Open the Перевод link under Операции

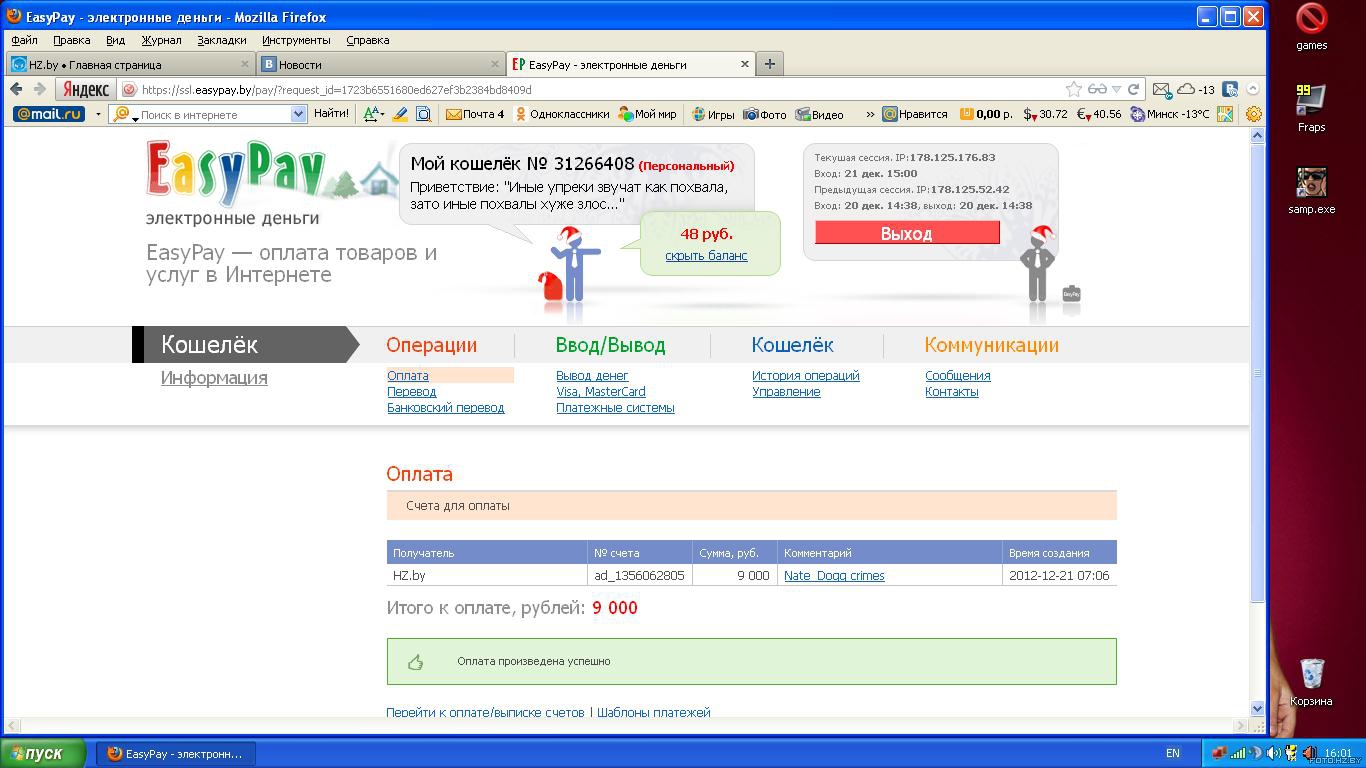tap(411, 392)
